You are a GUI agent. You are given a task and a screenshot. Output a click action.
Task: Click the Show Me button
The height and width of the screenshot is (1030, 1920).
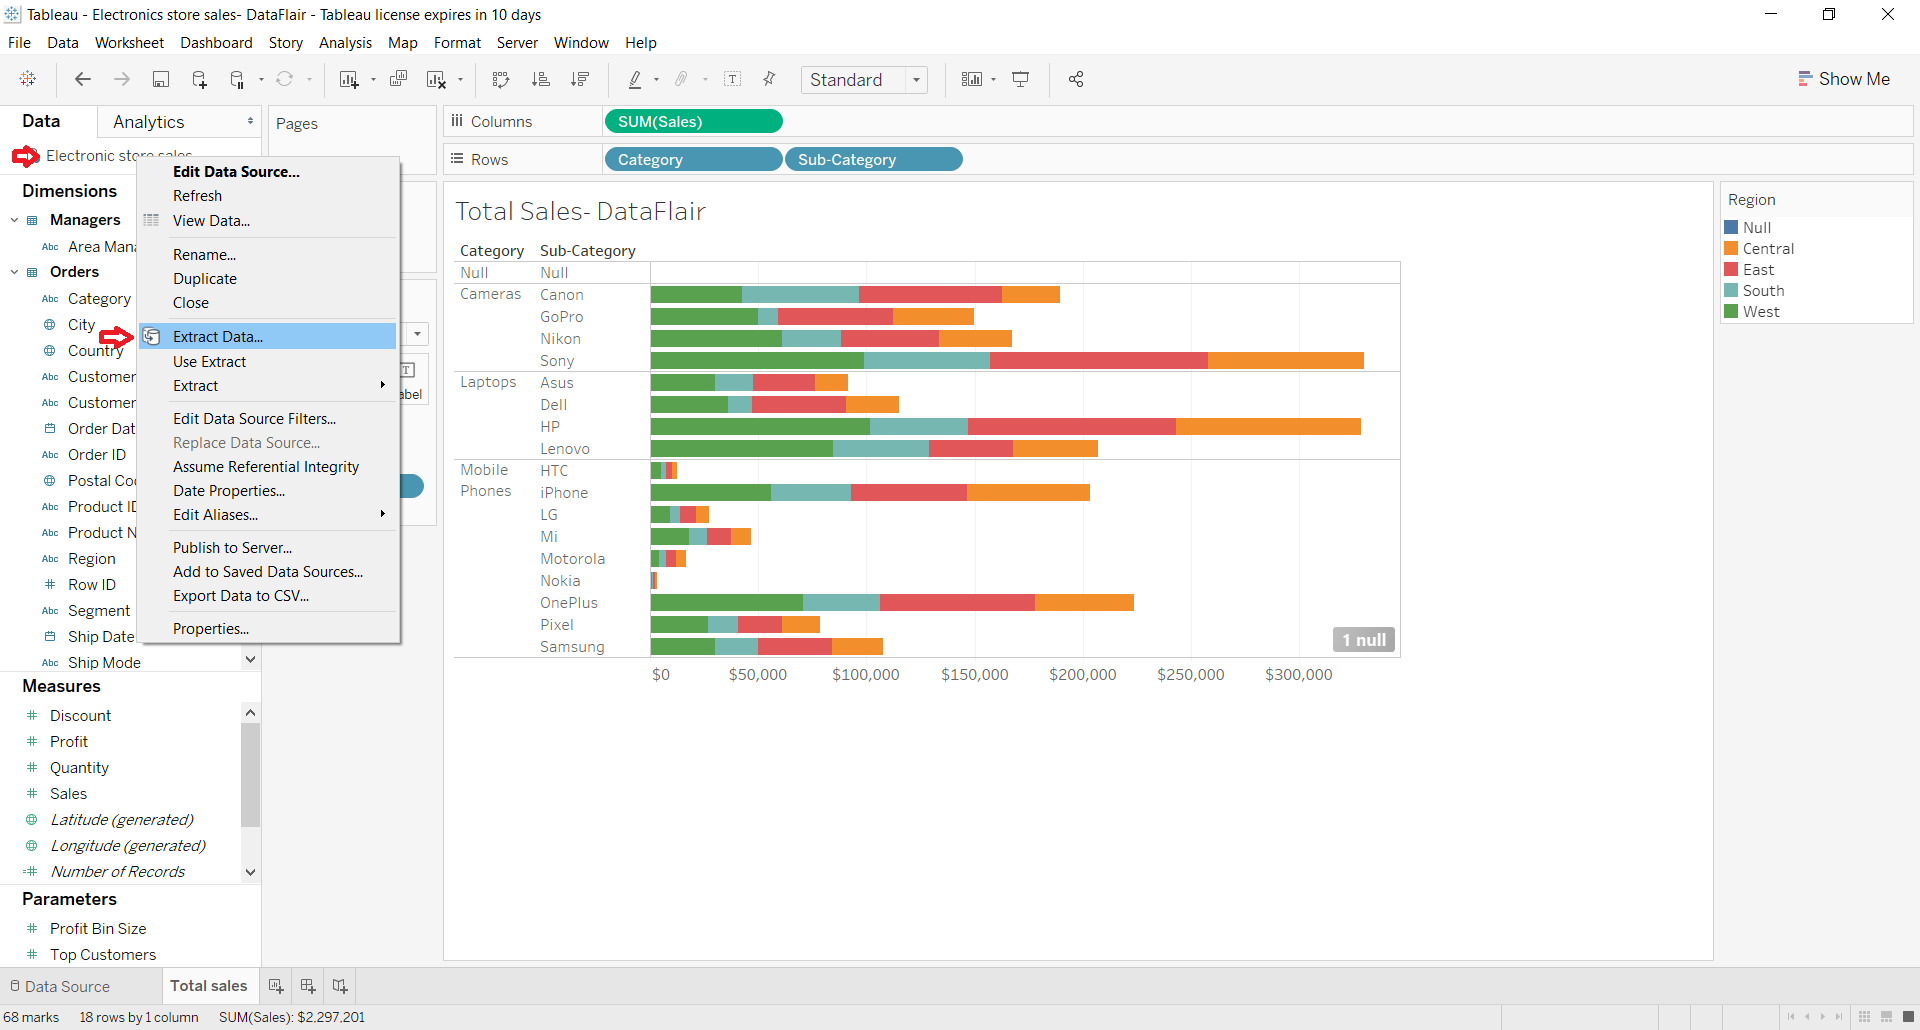[x=1844, y=79]
